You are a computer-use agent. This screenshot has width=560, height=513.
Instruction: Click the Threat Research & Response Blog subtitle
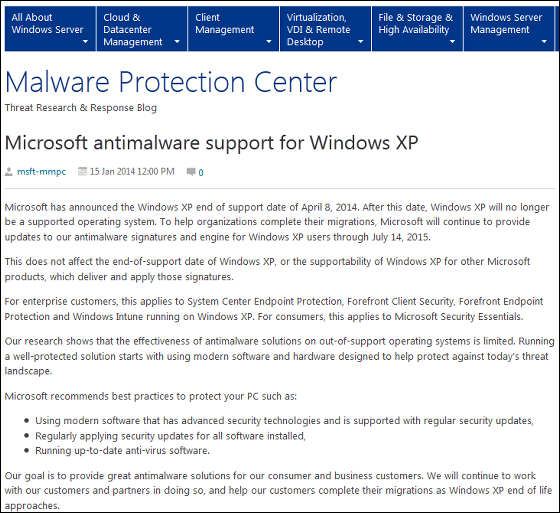click(x=81, y=108)
